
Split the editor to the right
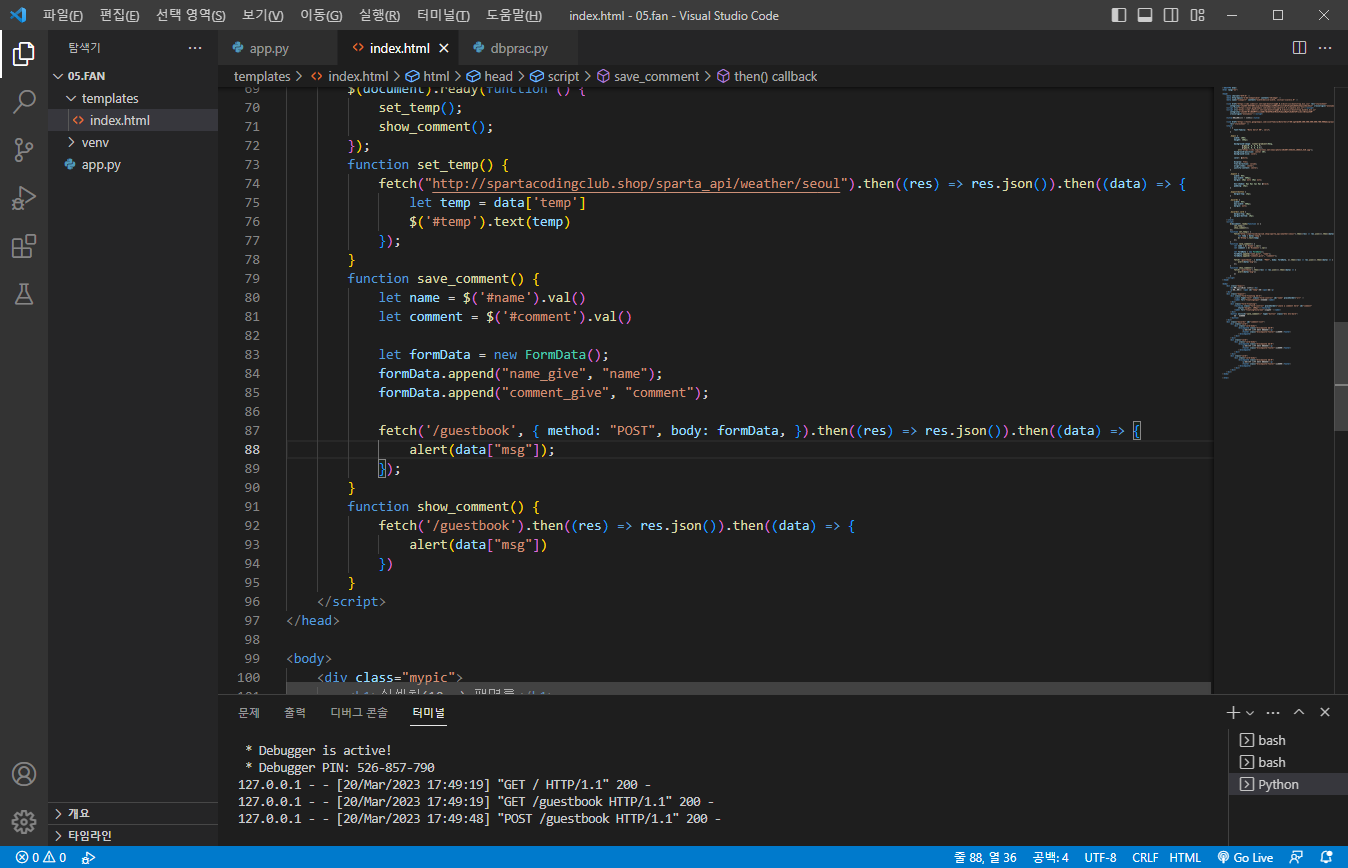1299,48
